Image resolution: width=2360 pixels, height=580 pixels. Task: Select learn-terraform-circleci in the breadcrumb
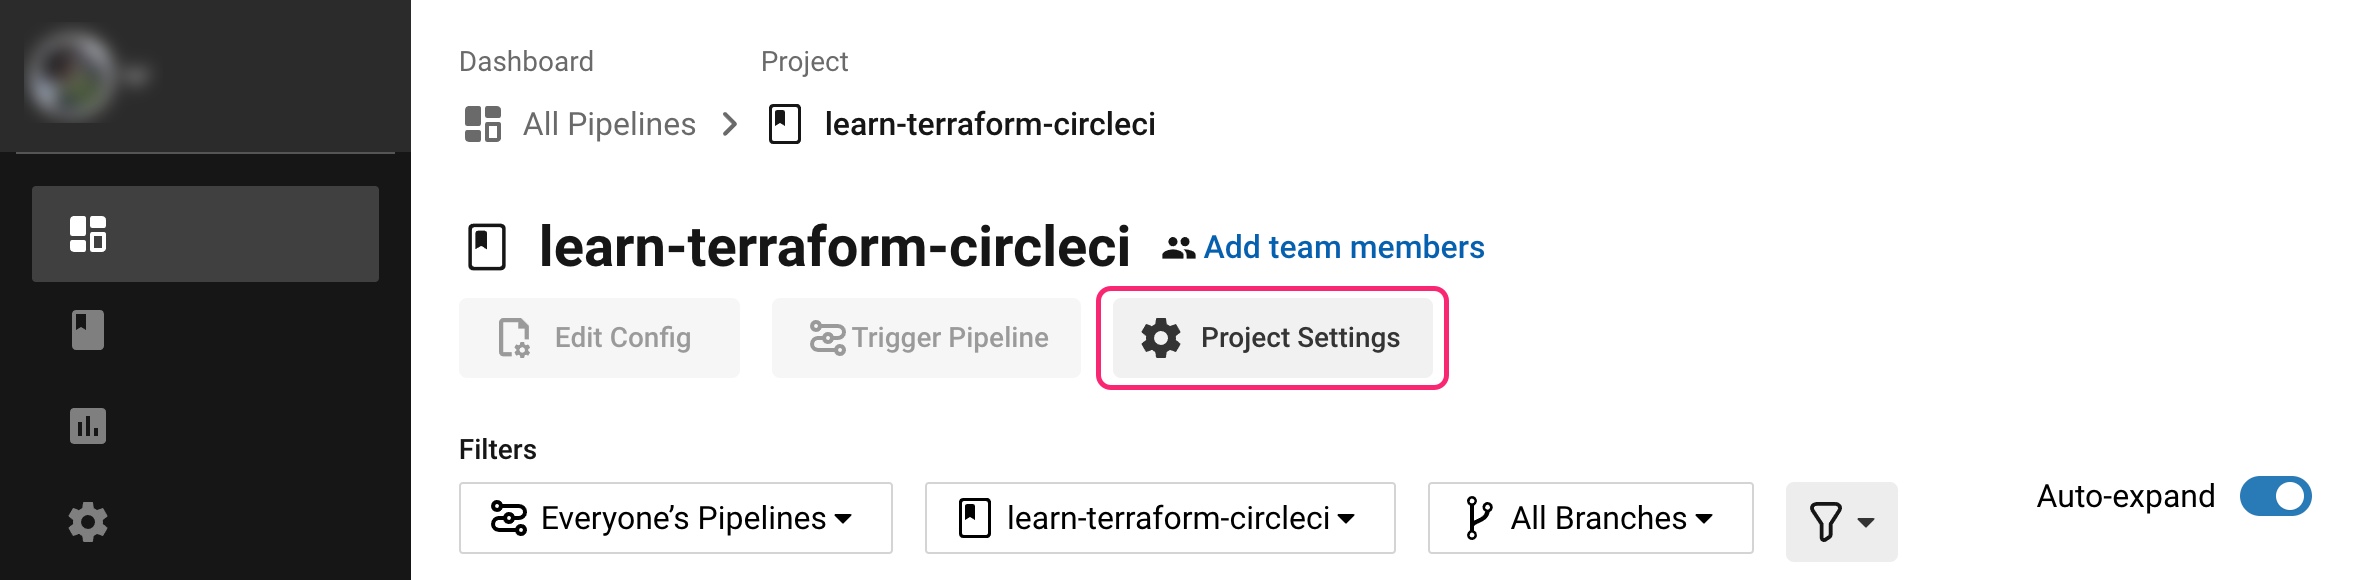pyautogui.click(x=989, y=123)
